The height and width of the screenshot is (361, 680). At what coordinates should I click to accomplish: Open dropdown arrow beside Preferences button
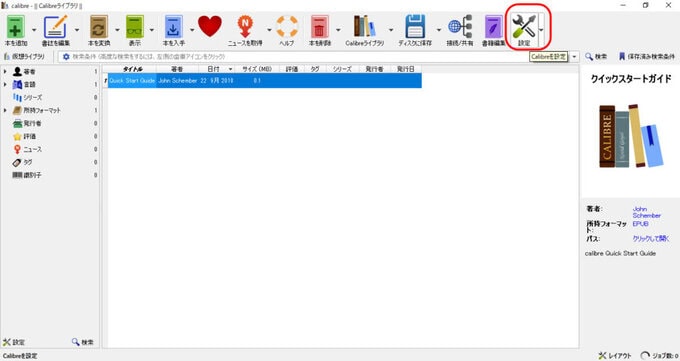tap(541, 30)
